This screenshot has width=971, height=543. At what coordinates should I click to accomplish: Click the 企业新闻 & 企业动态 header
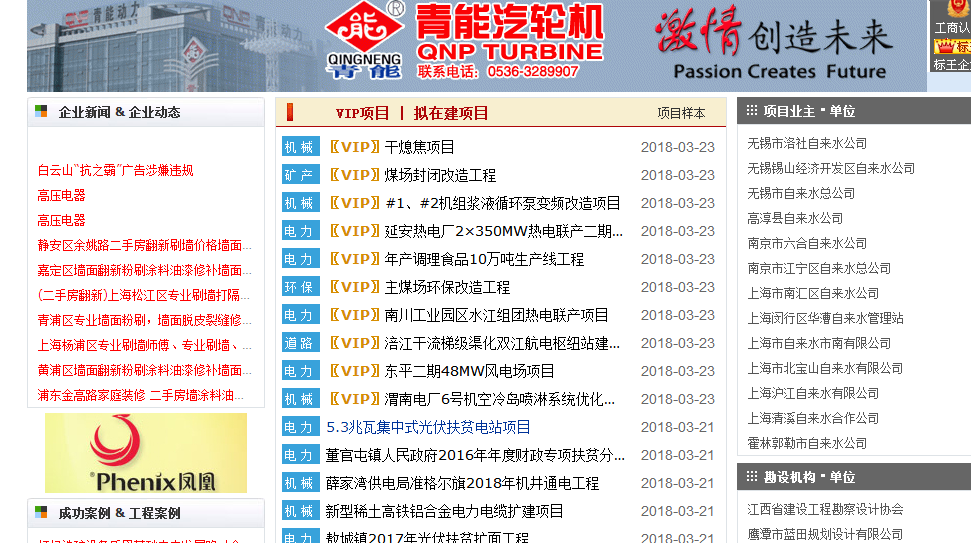point(120,112)
